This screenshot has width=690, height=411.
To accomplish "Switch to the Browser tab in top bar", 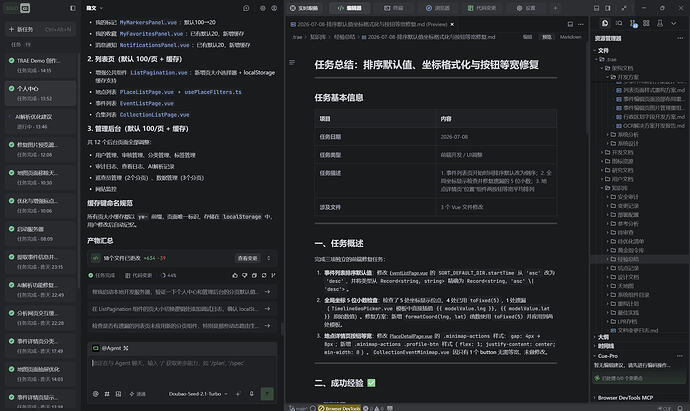I will click(438, 8).
